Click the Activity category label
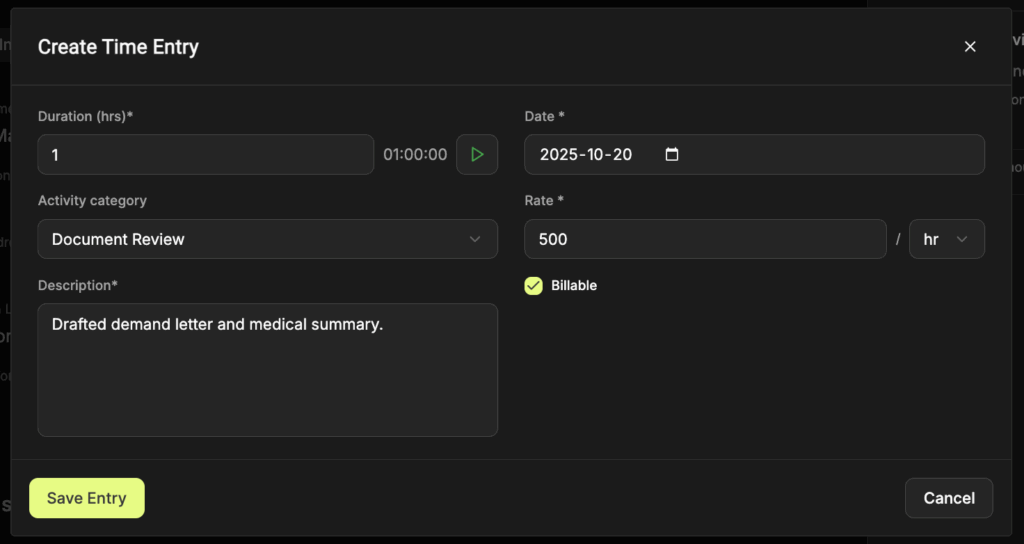The height and width of the screenshot is (544, 1024). (92, 201)
